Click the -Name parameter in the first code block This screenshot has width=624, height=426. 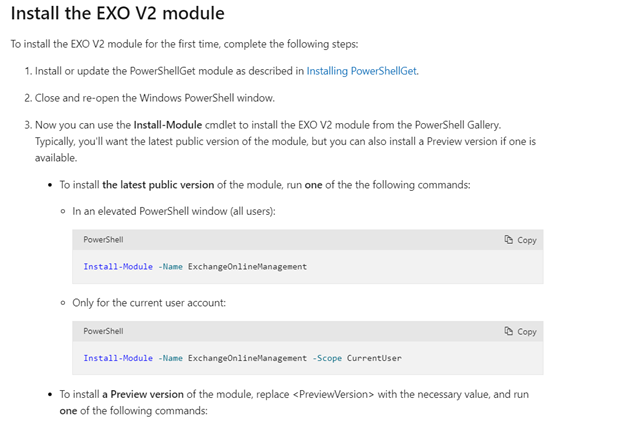[x=170, y=266]
